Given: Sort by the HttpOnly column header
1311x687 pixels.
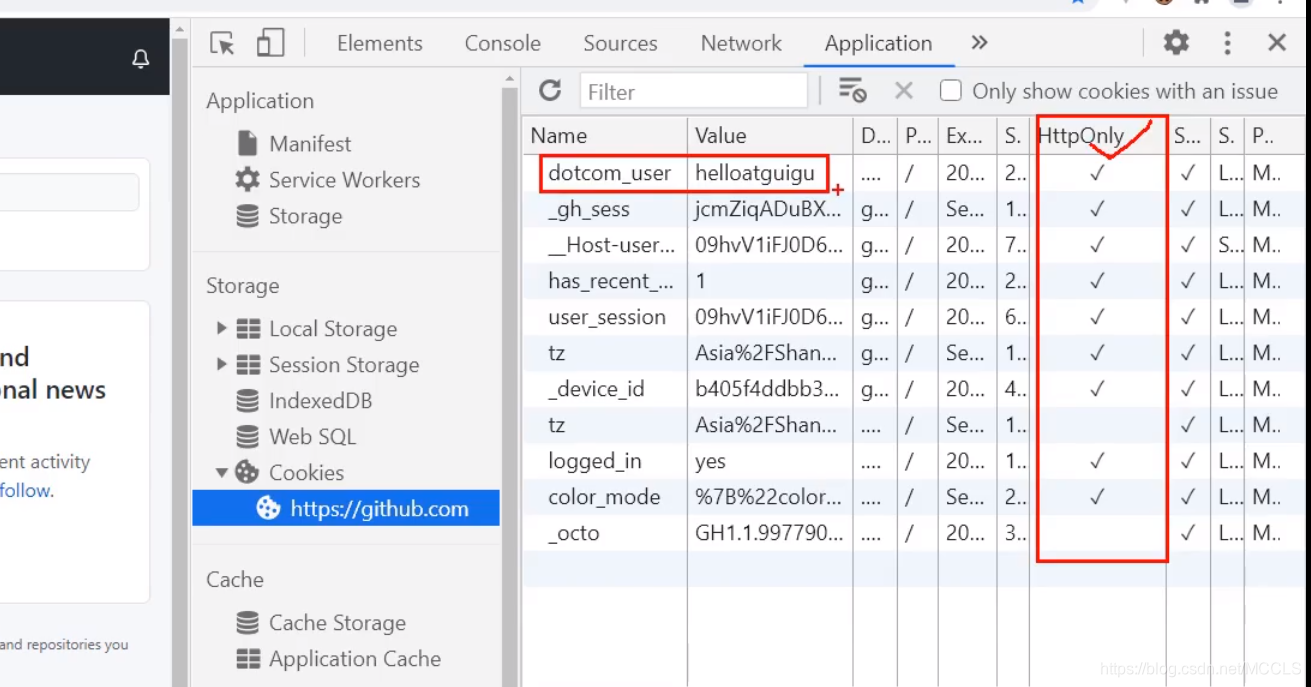Looking at the screenshot, I should [1098, 135].
